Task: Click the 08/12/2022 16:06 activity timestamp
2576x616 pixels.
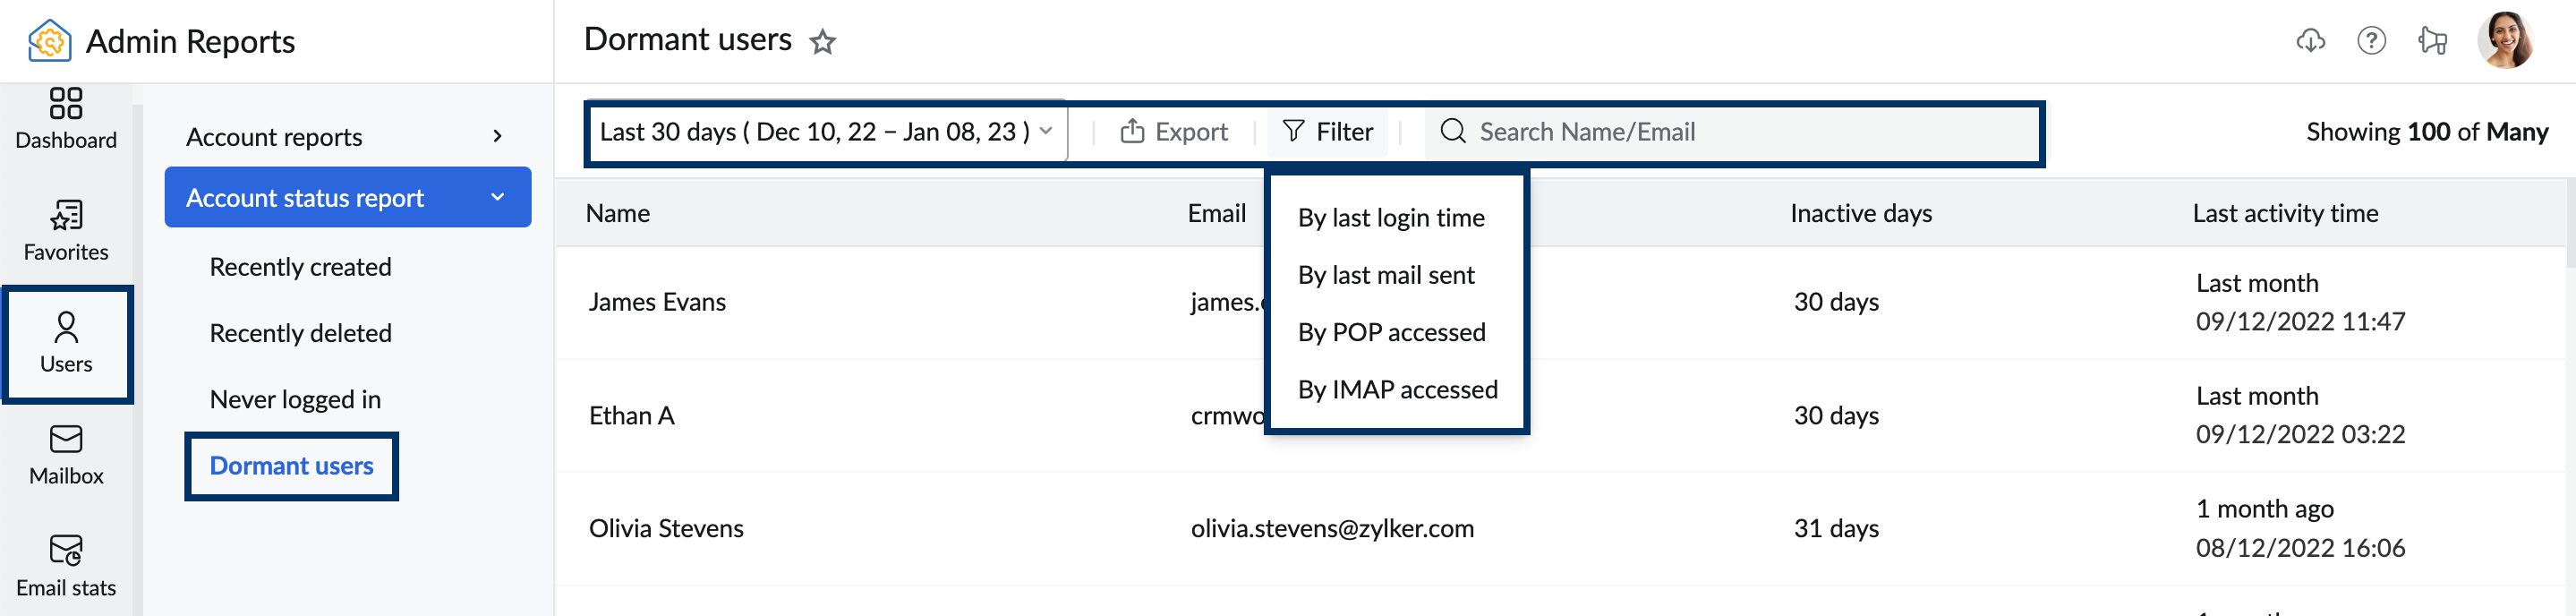Action: tap(2300, 548)
